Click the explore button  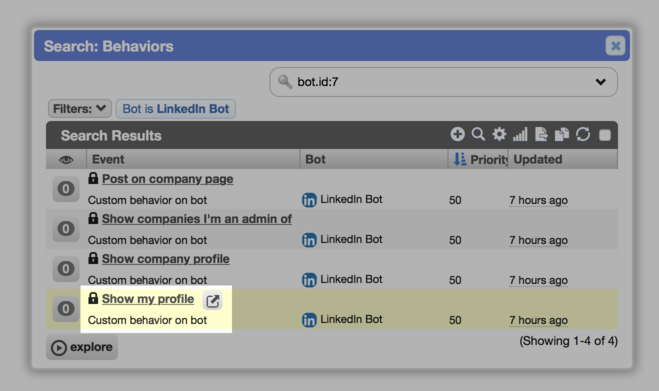(x=82, y=347)
